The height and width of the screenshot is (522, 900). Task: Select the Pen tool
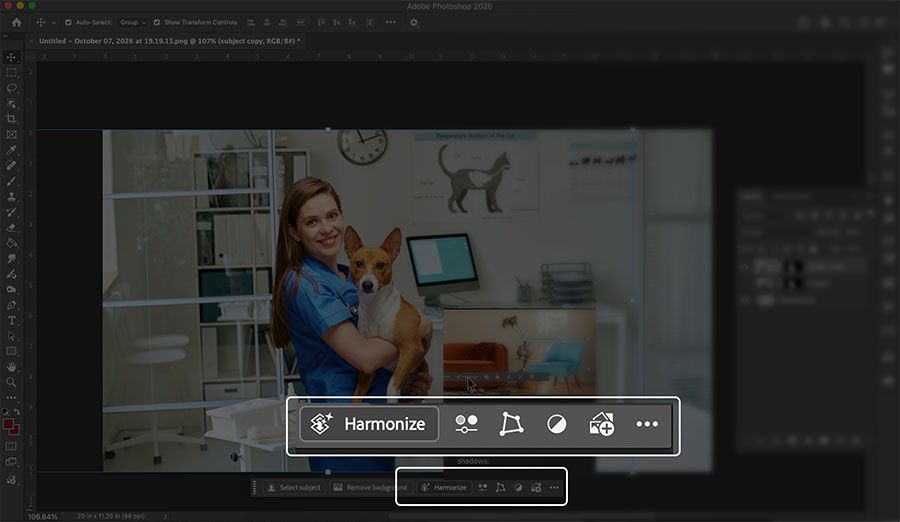[x=11, y=306]
